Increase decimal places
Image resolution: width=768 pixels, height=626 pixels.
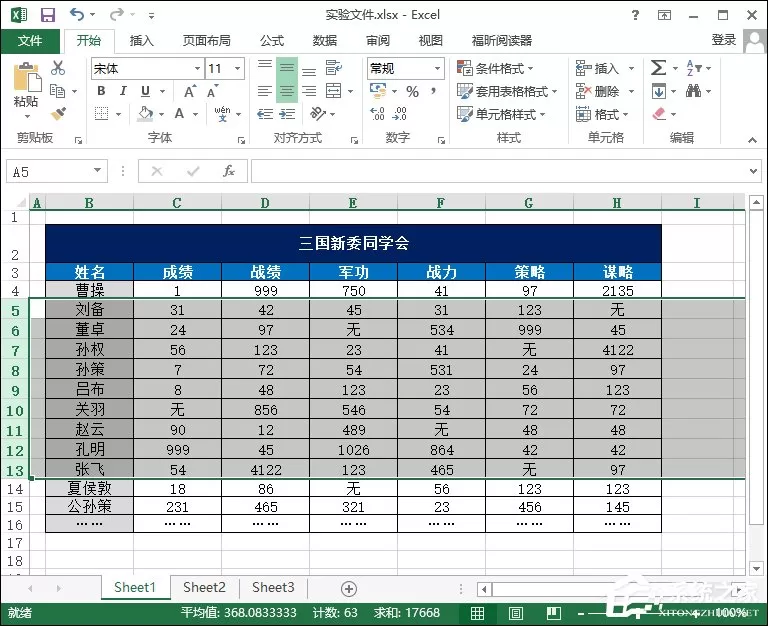(x=377, y=114)
